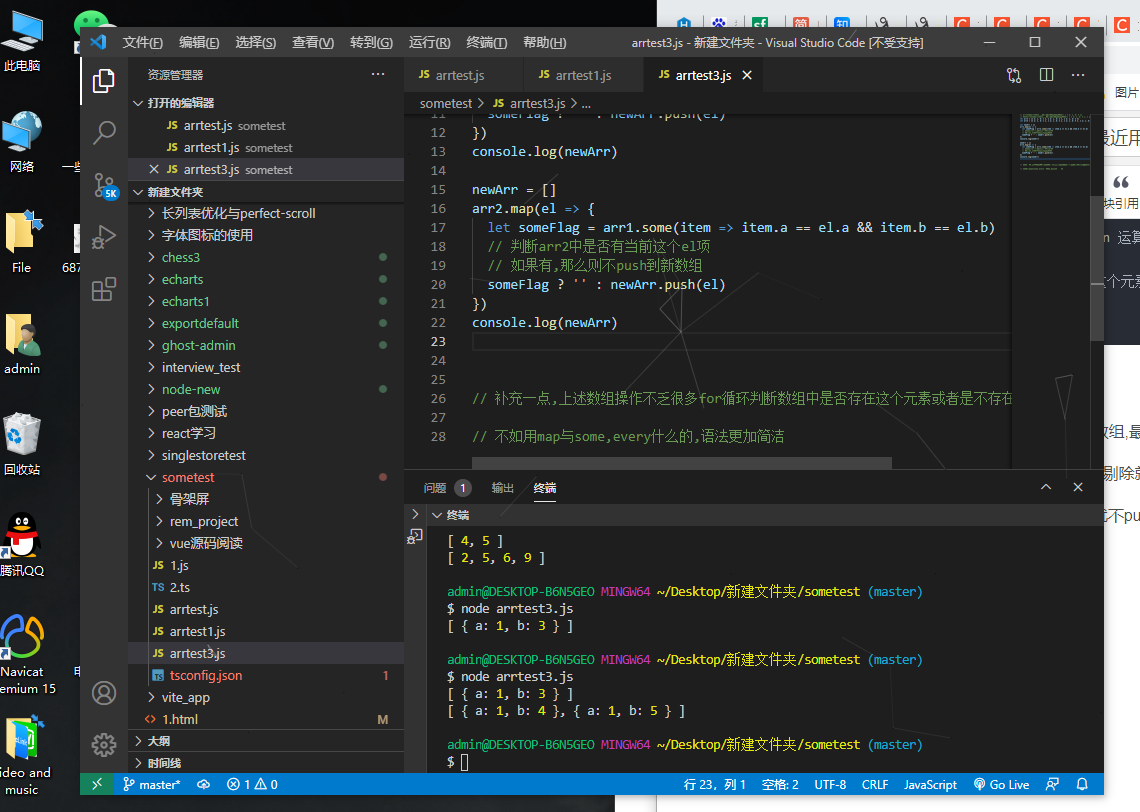Open the Explorer view in activity bar

point(104,81)
